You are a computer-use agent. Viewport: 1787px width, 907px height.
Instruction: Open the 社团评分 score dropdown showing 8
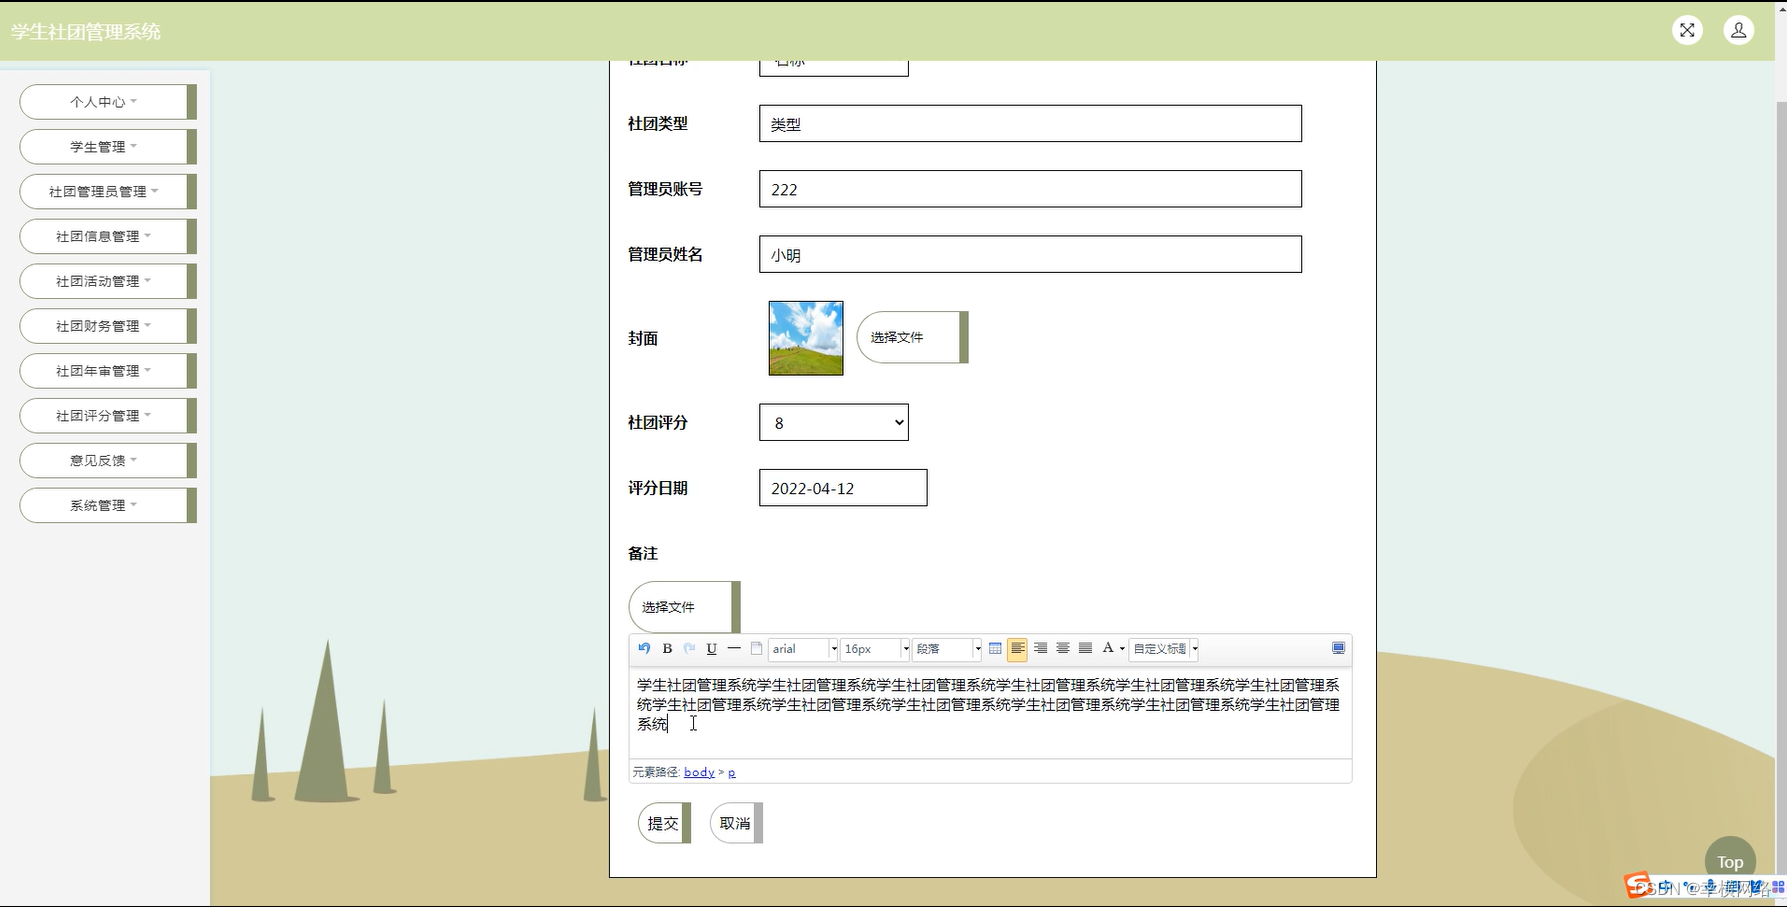click(x=833, y=422)
